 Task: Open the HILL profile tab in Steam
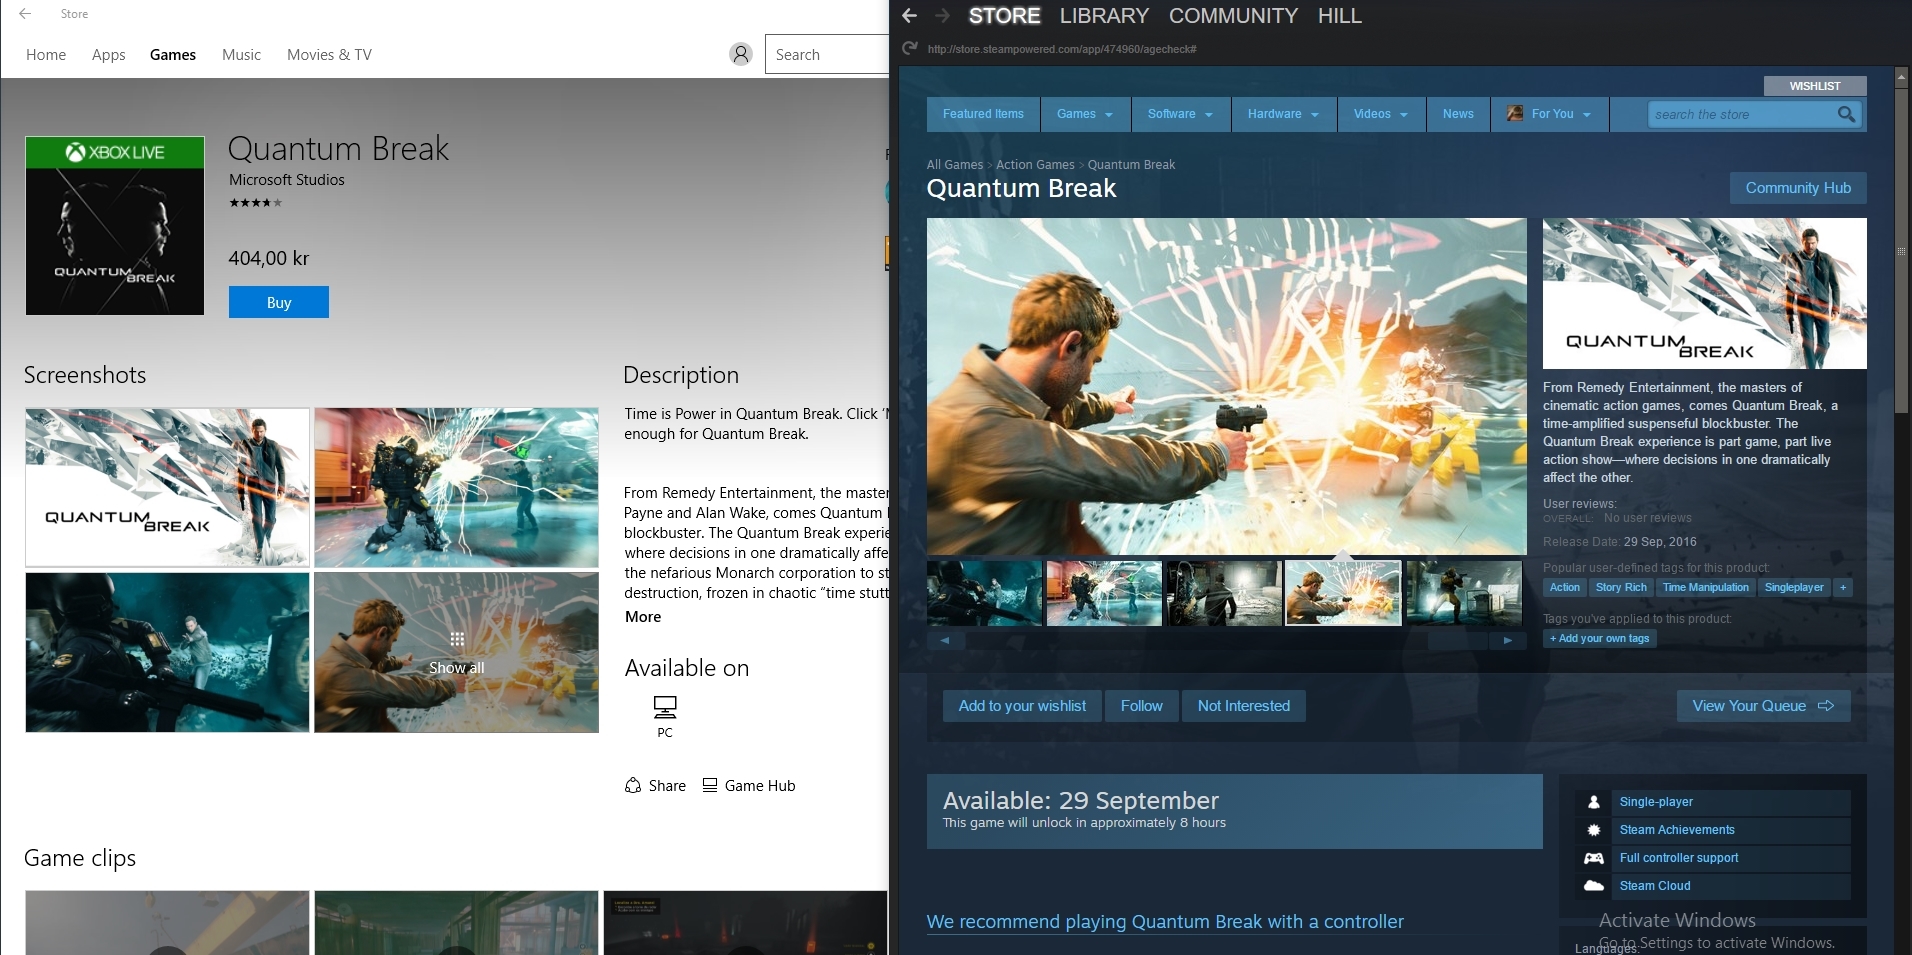[1339, 16]
